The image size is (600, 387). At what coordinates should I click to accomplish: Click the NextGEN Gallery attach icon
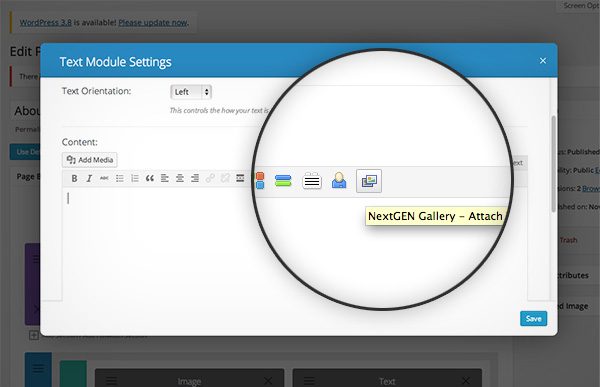369,181
